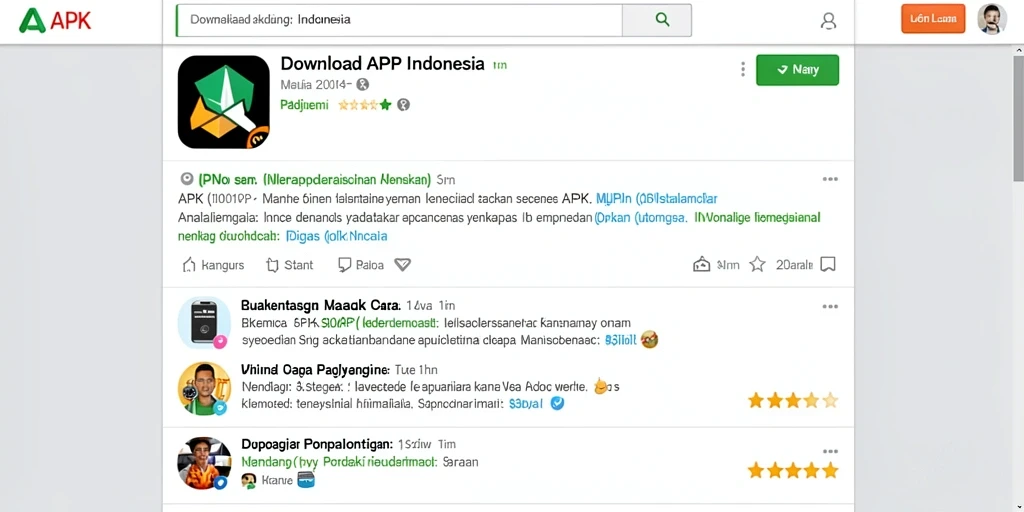Click the green Nary button
Viewport: 1024px width, 512px height.
(797, 70)
